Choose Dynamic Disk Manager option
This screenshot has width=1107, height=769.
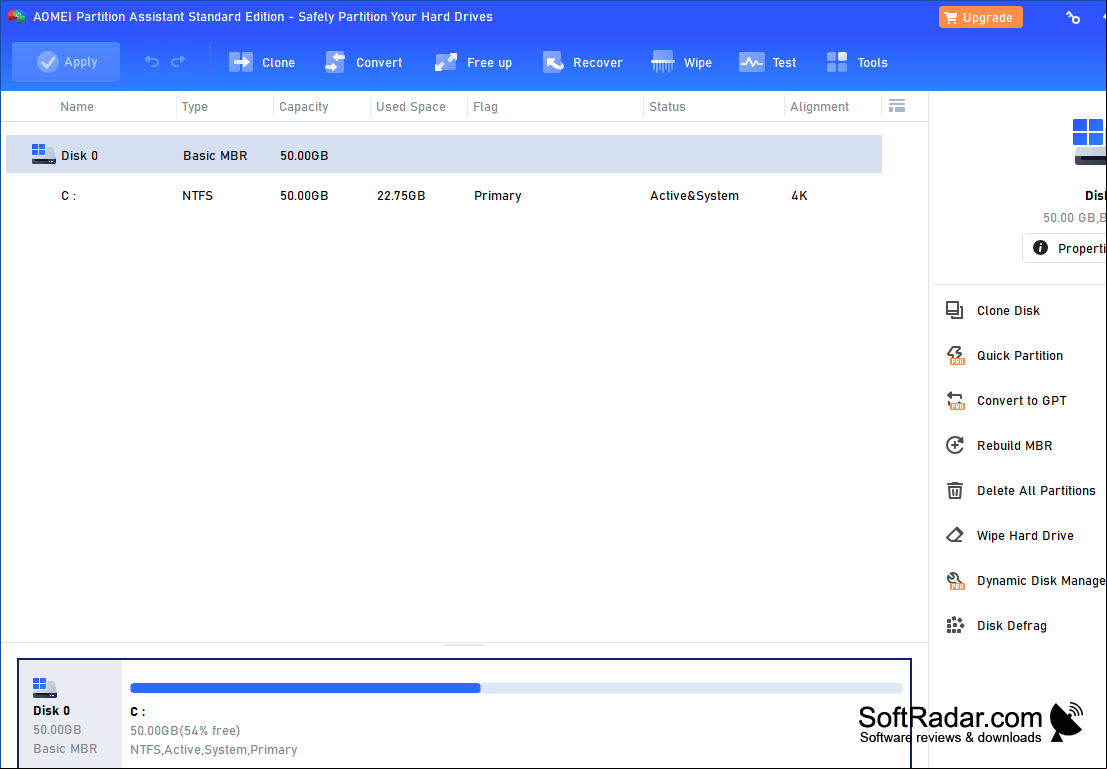tap(1041, 580)
